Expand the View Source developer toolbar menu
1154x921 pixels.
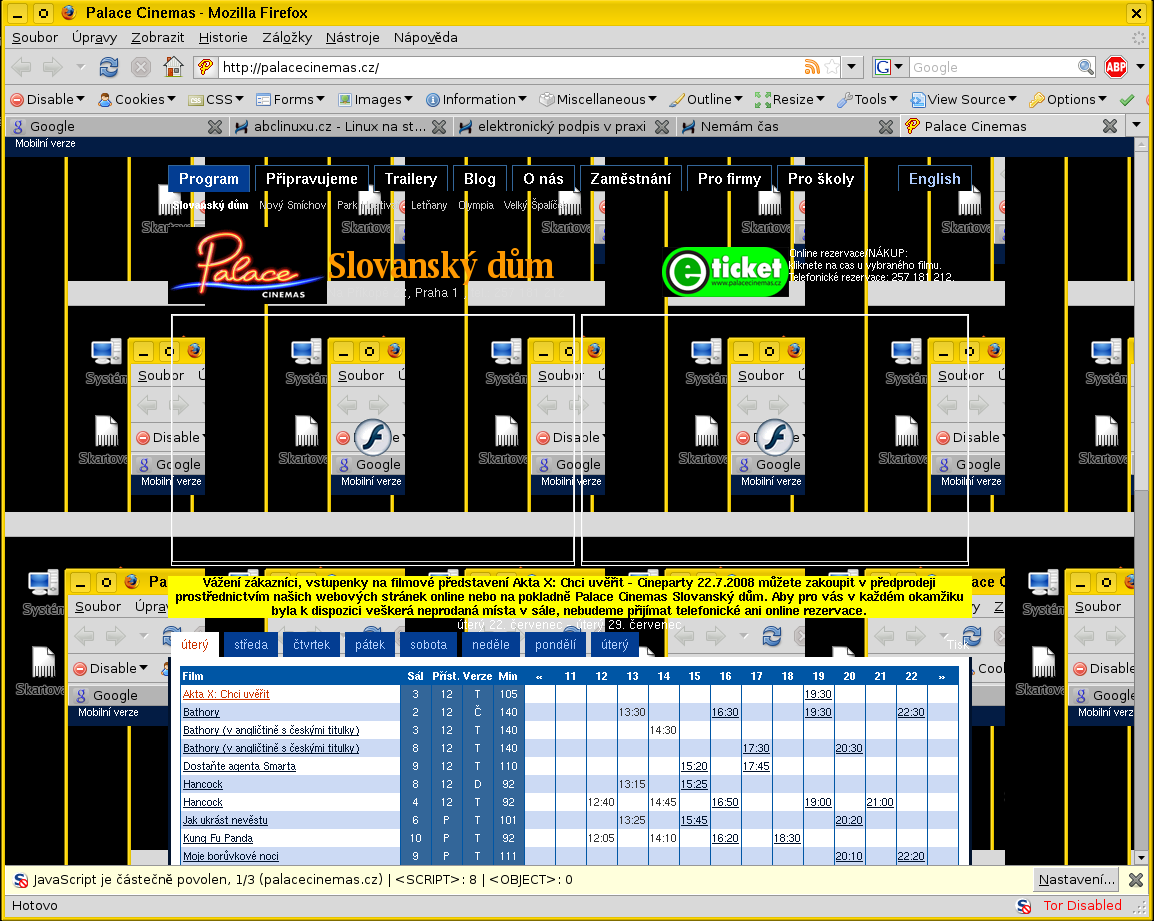963,99
